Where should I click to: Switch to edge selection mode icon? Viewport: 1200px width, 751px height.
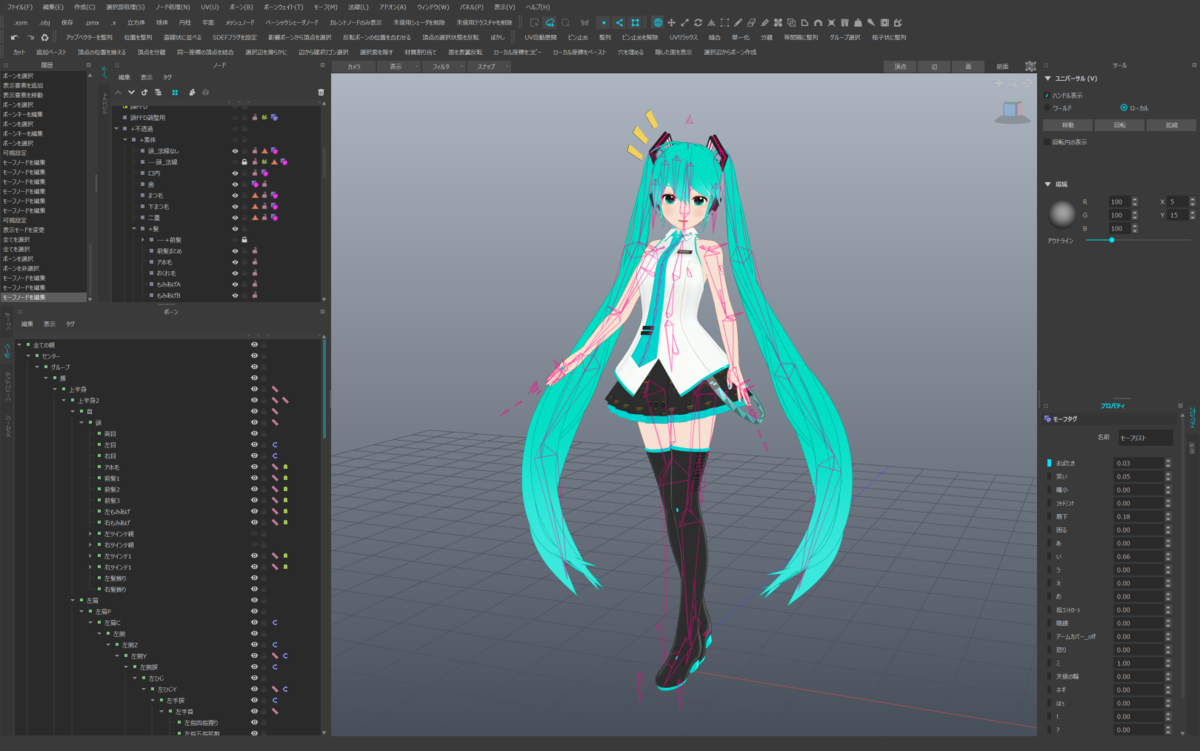click(x=619, y=22)
